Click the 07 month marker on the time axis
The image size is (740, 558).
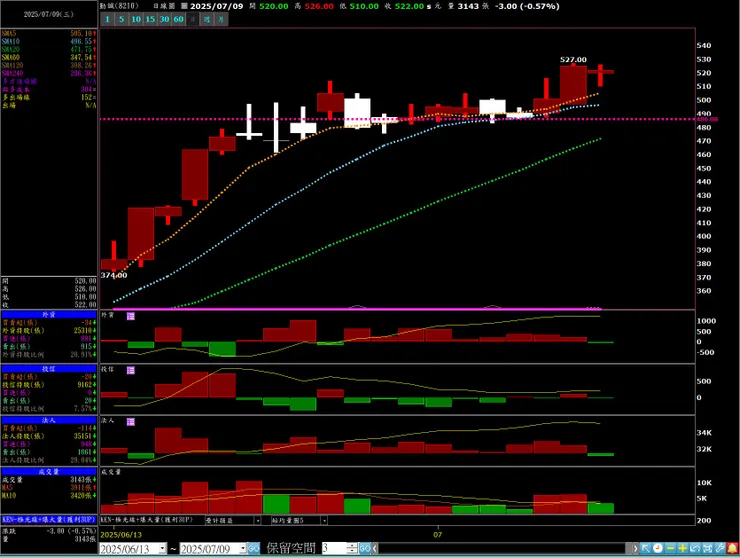pyautogui.click(x=438, y=535)
